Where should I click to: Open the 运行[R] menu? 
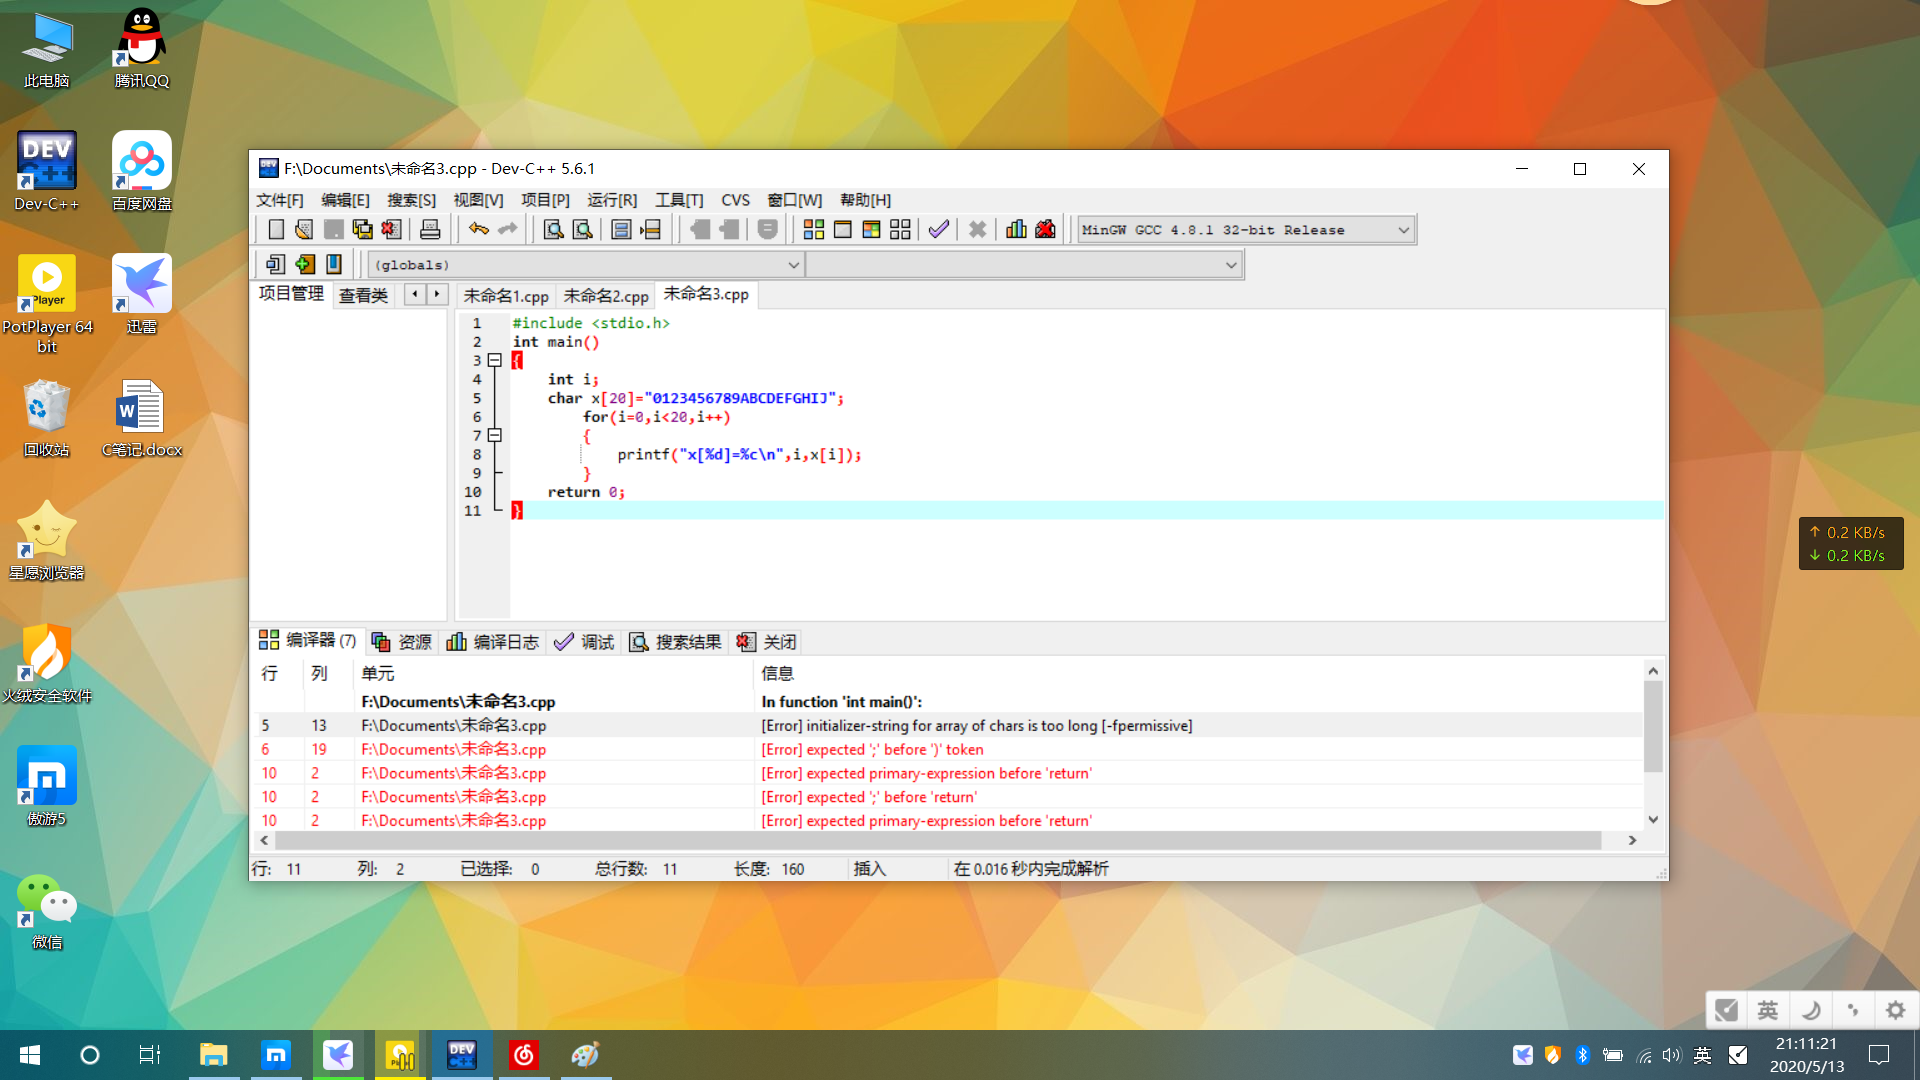click(612, 200)
